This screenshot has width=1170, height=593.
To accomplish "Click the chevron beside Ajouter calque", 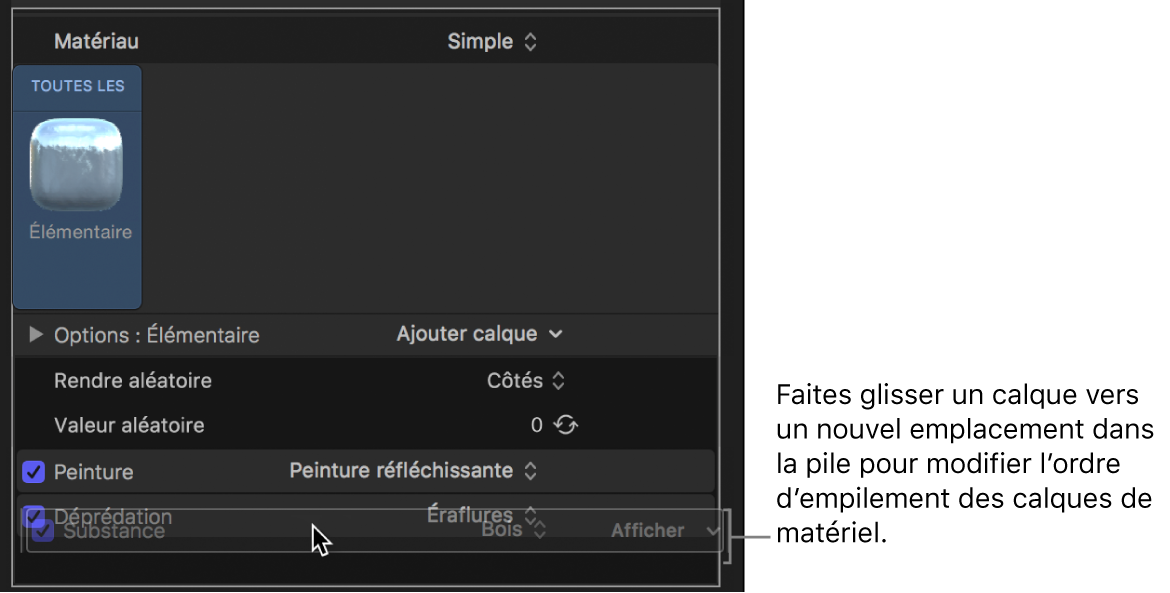I will point(556,334).
